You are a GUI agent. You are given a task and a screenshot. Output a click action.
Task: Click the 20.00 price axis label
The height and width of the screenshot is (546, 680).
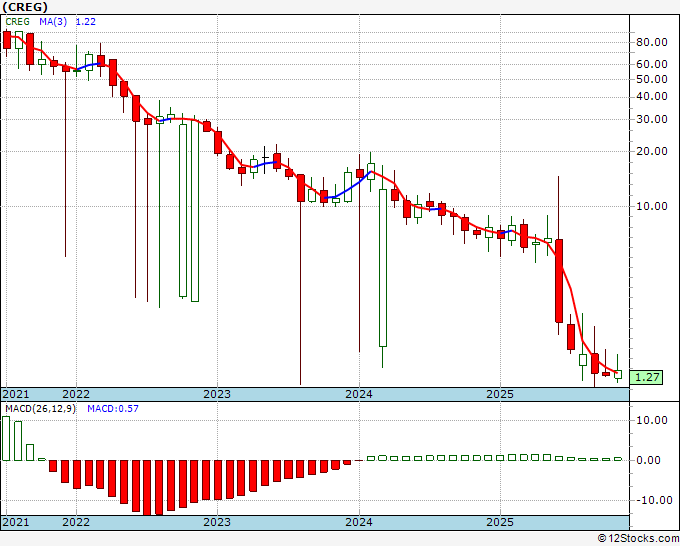point(652,151)
